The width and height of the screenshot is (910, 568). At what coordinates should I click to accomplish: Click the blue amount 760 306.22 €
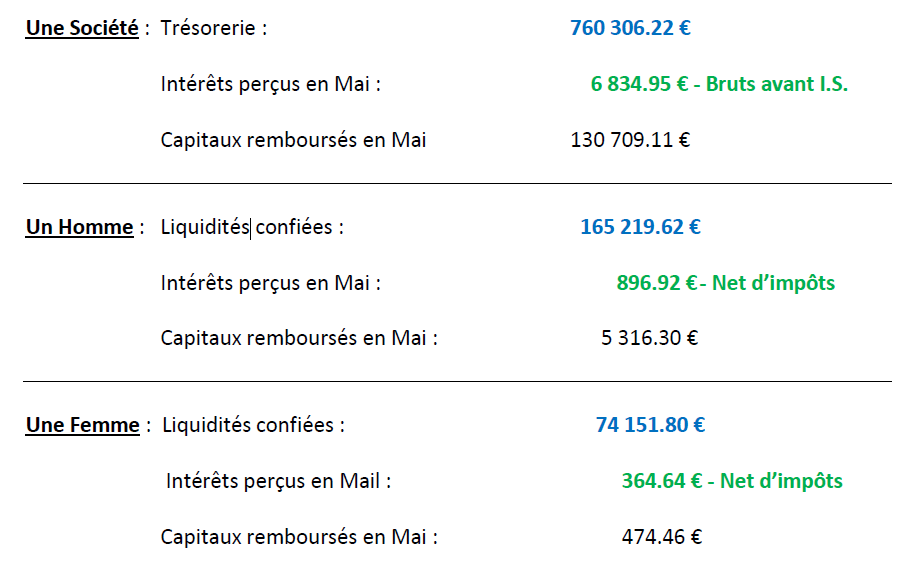(x=630, y=28)
